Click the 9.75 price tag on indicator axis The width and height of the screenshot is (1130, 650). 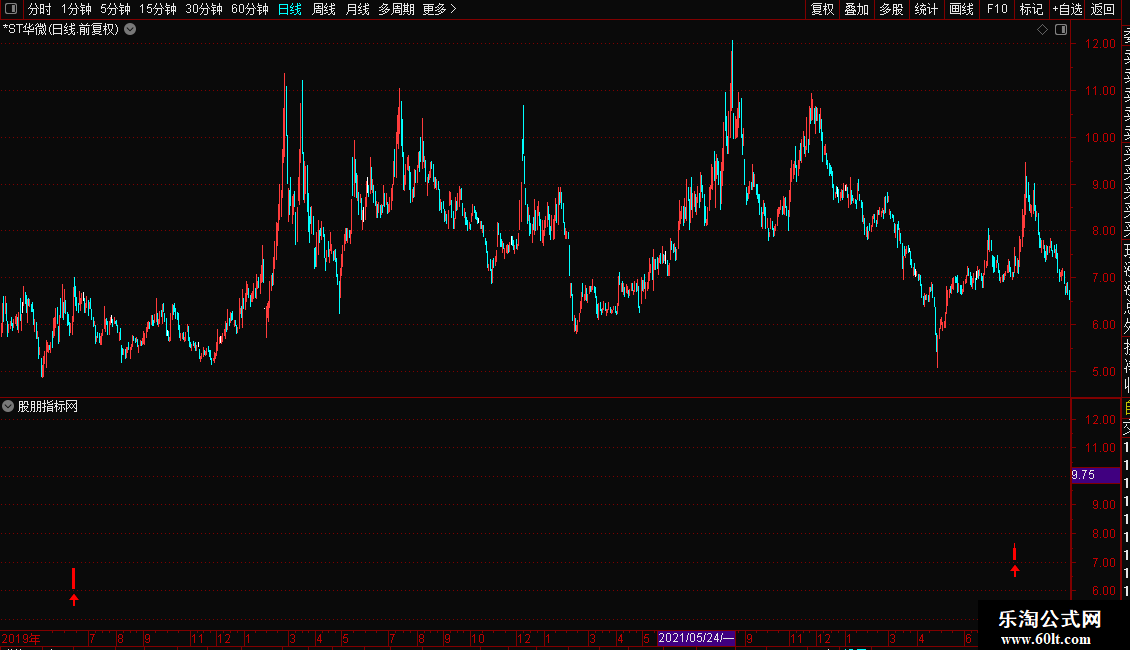click(1095, 475)
